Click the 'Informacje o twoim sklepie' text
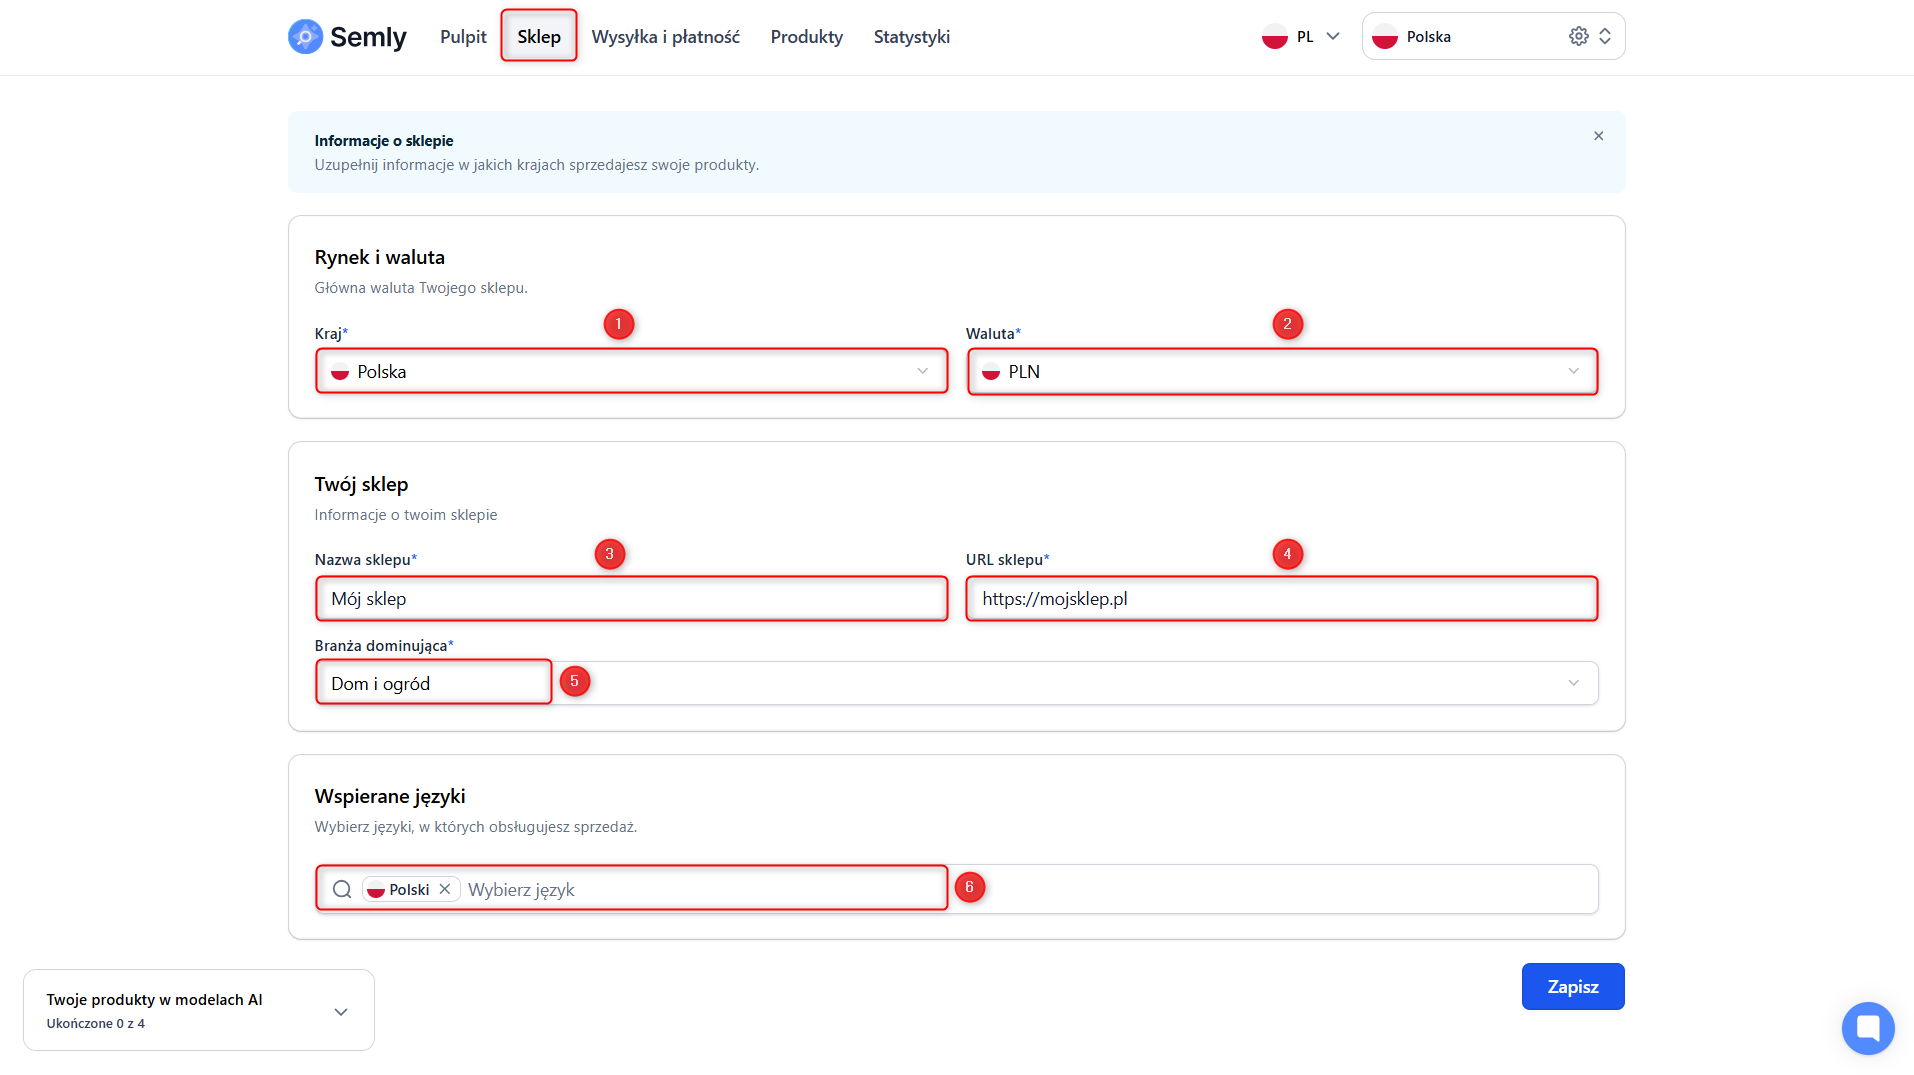 tap(405, 515)
